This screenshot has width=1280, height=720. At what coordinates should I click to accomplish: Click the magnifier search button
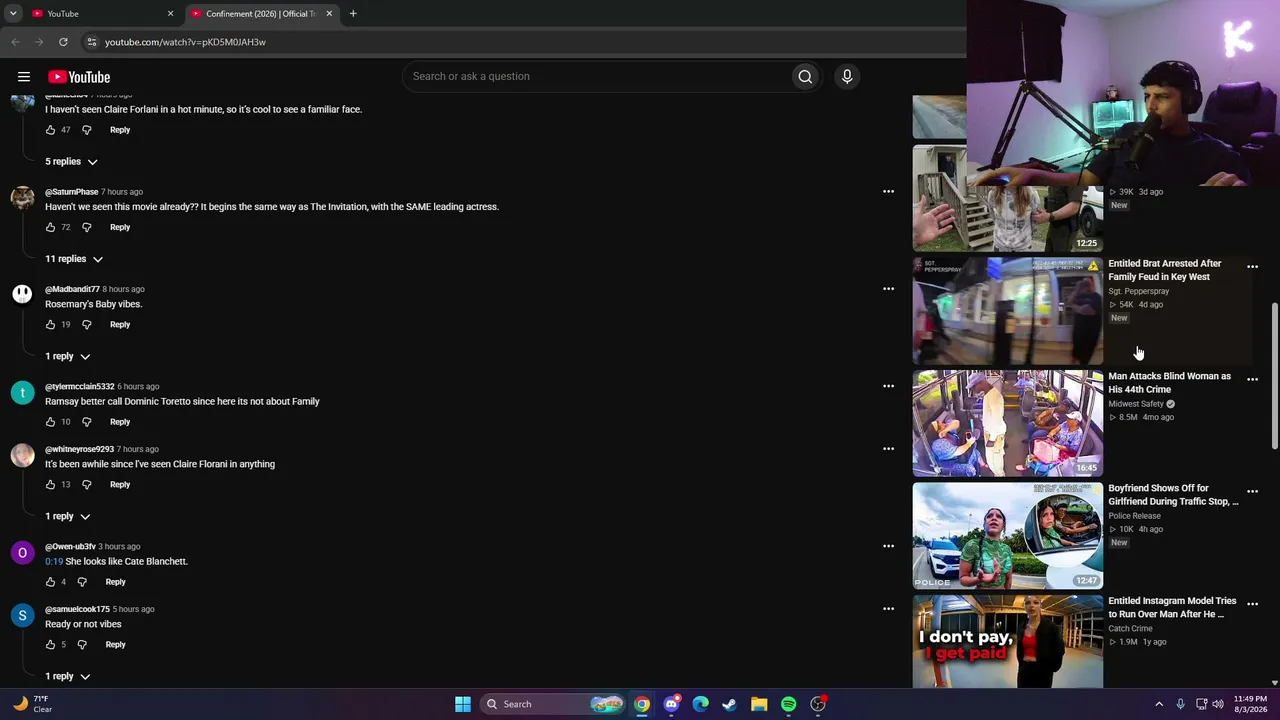805,77
